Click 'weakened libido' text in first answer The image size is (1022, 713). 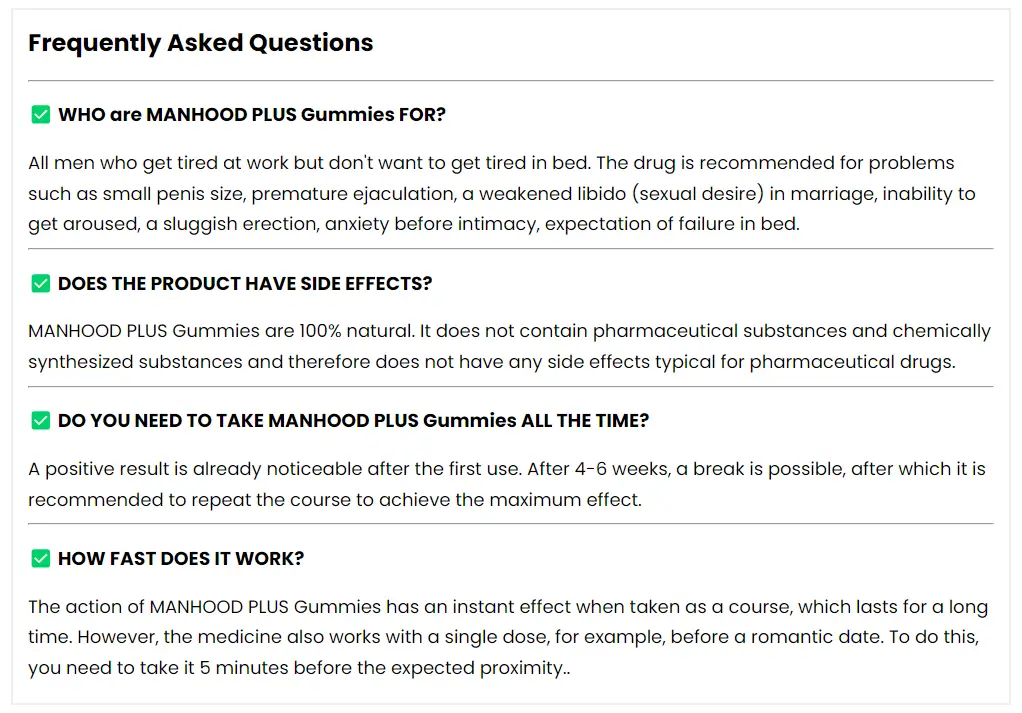click(554, 194)
